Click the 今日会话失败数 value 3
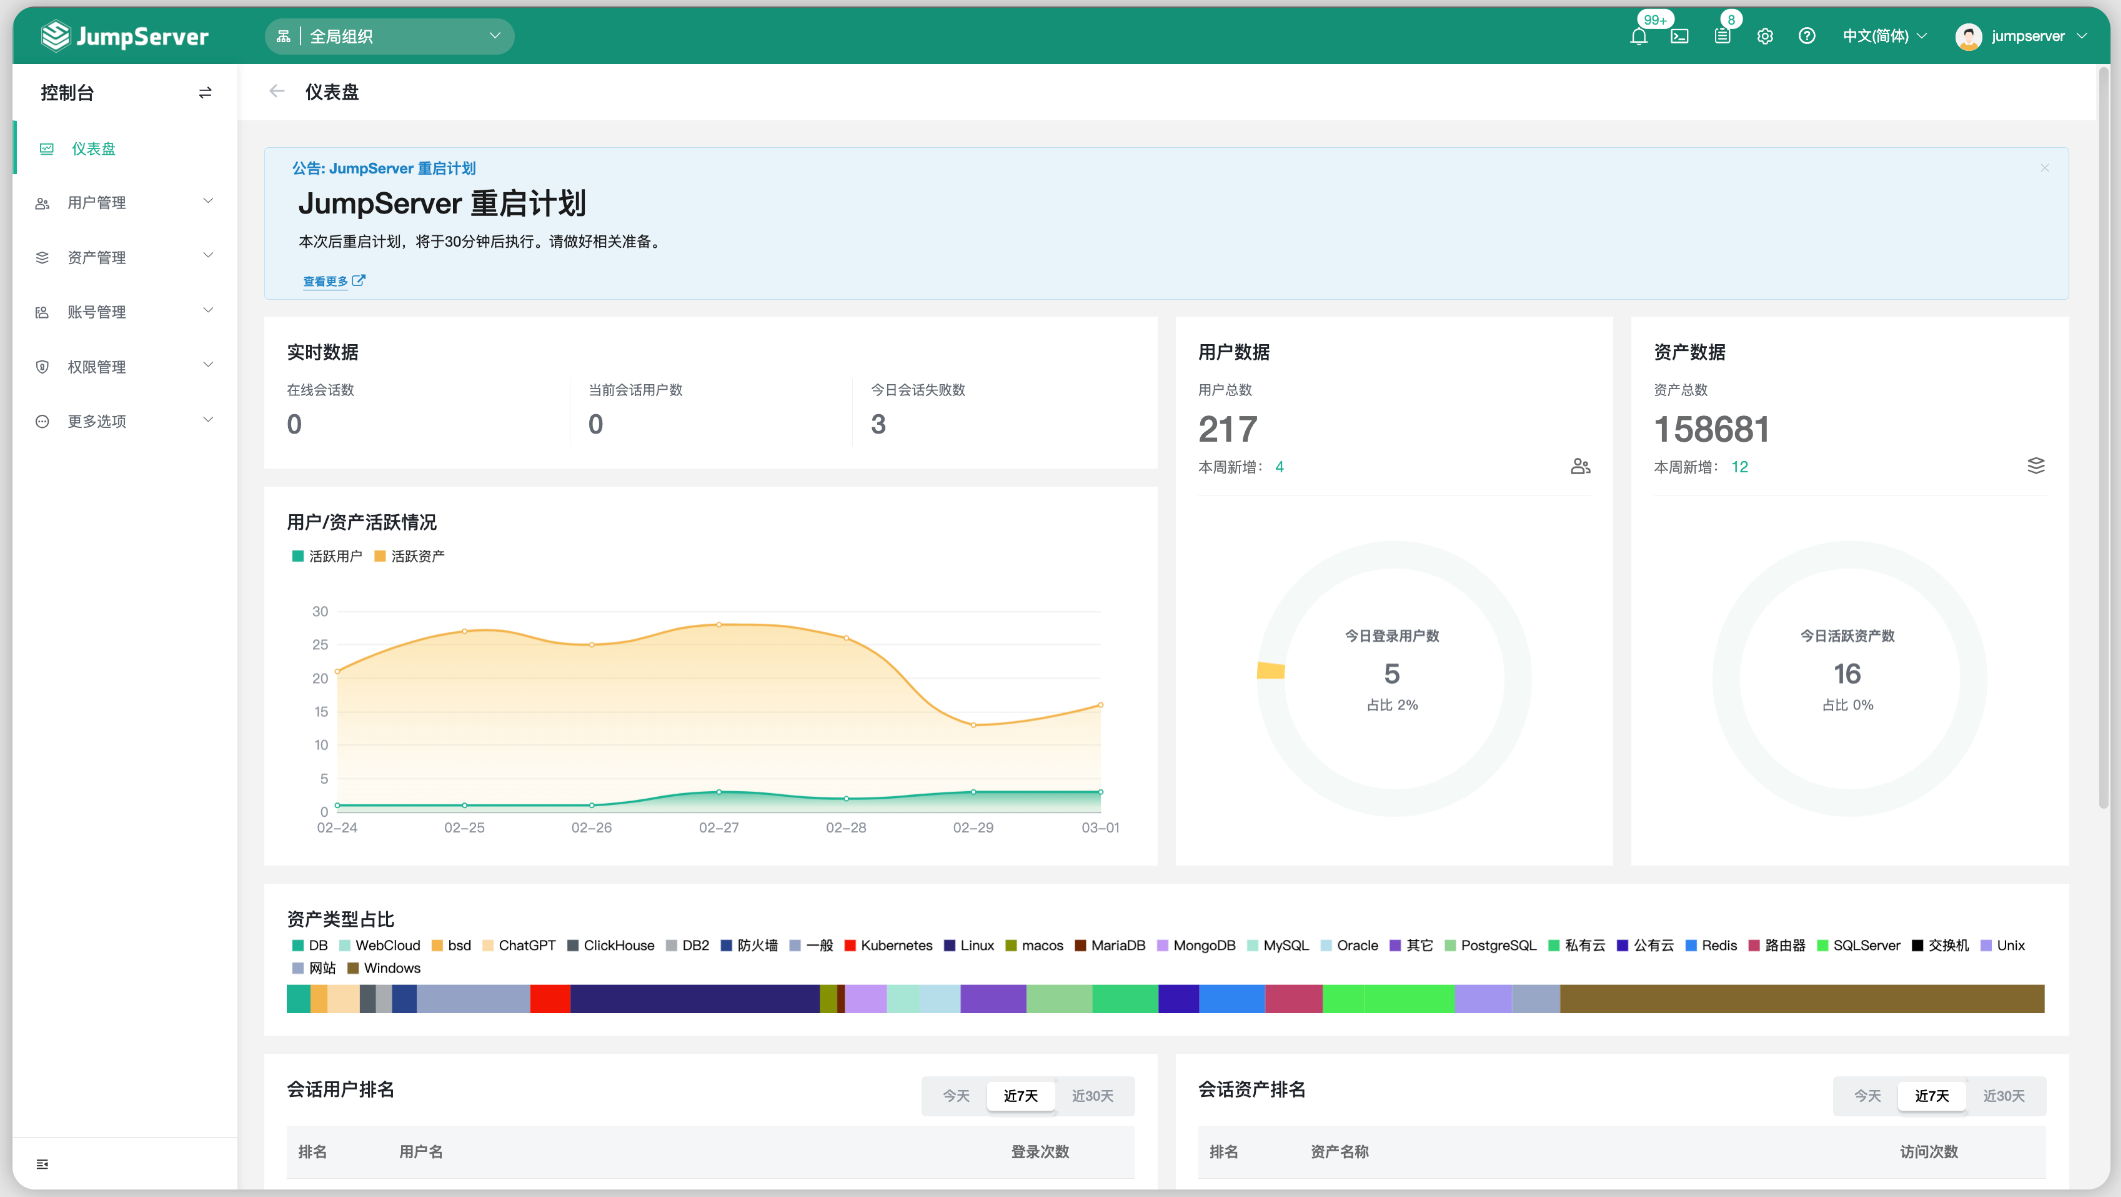 point(878,424)
